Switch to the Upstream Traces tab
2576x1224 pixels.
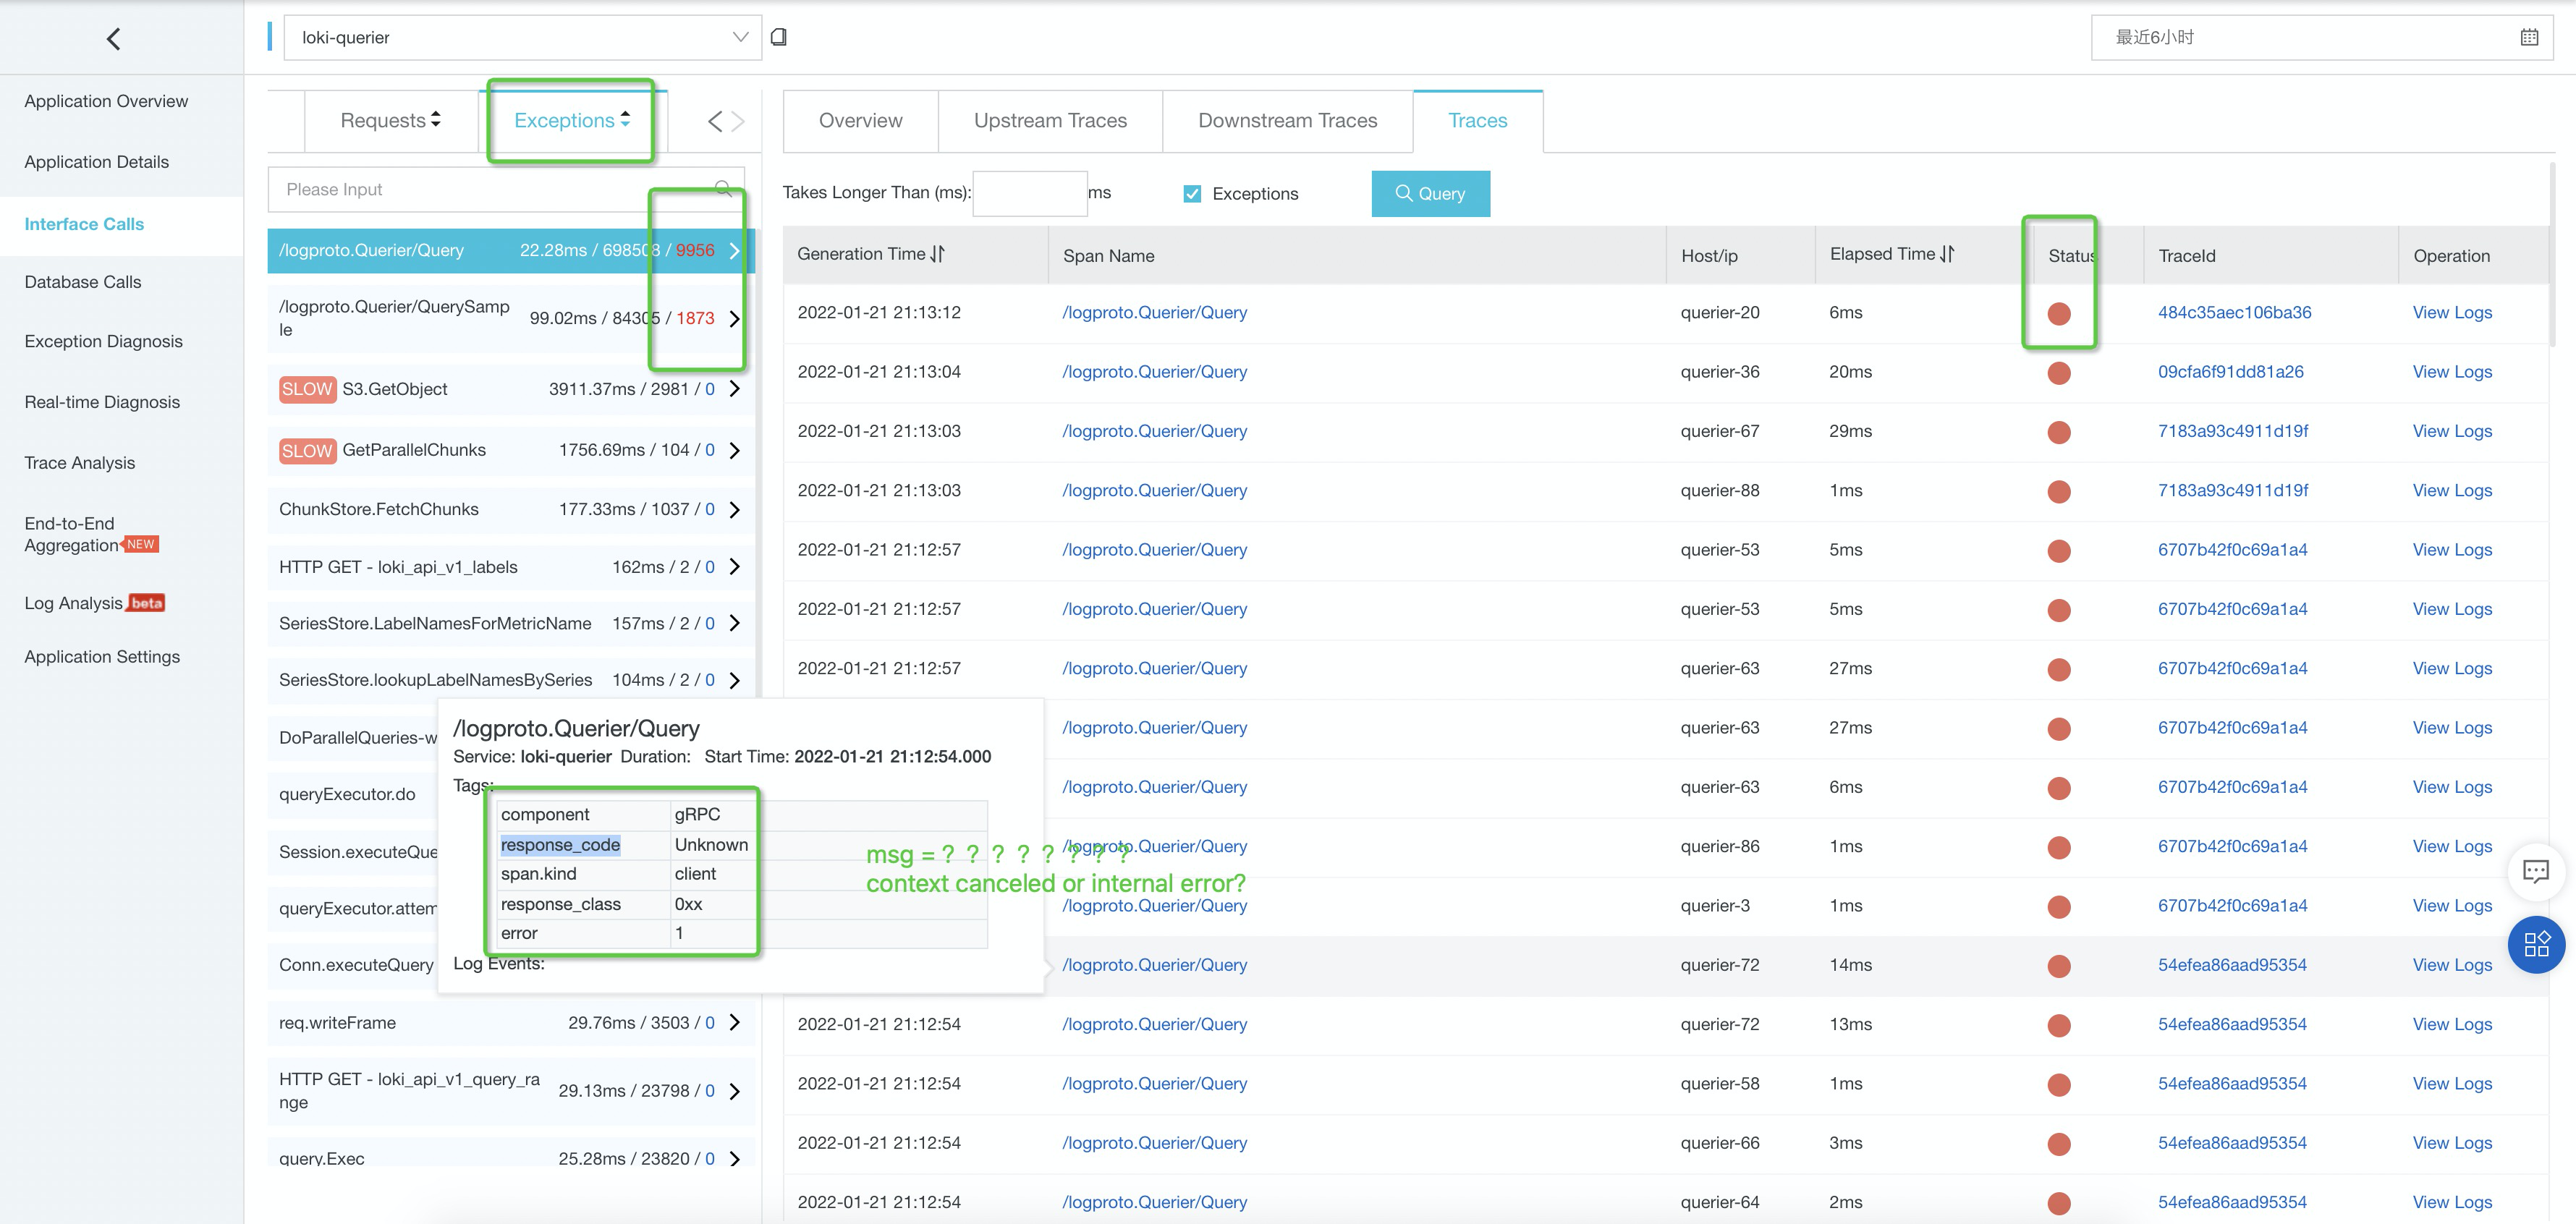coord(1050,120)
